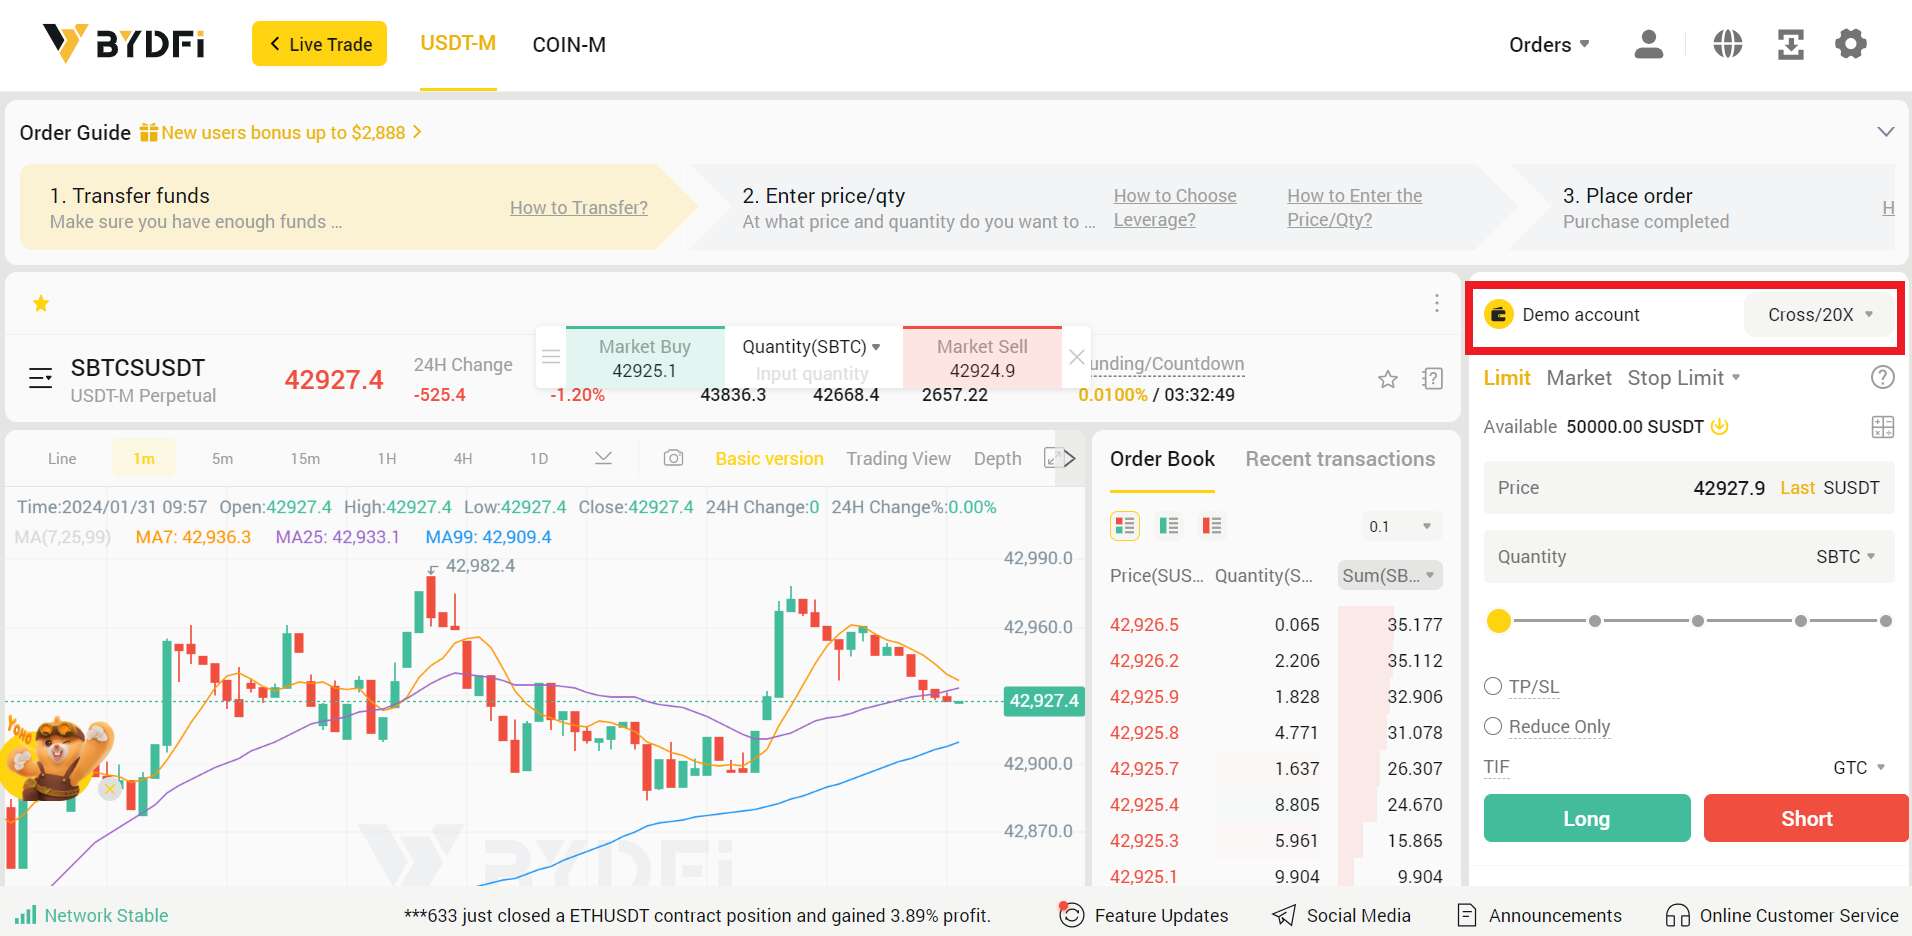
Task: Click the Live Trade button
Action: tap(319, 44)
